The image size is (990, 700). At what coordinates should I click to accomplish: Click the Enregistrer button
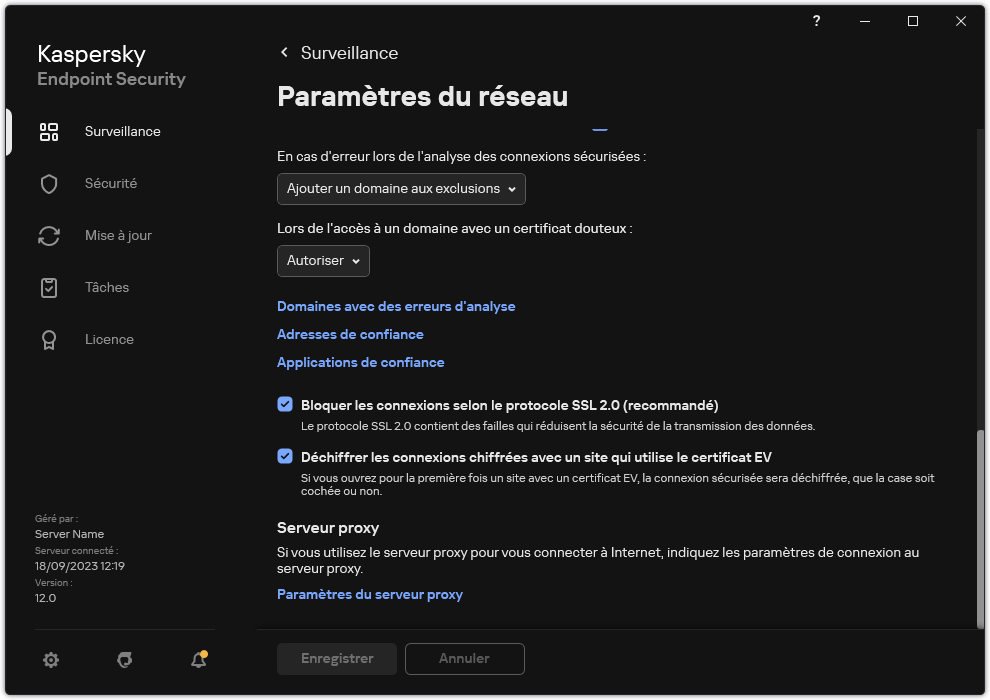coord(336,659)
